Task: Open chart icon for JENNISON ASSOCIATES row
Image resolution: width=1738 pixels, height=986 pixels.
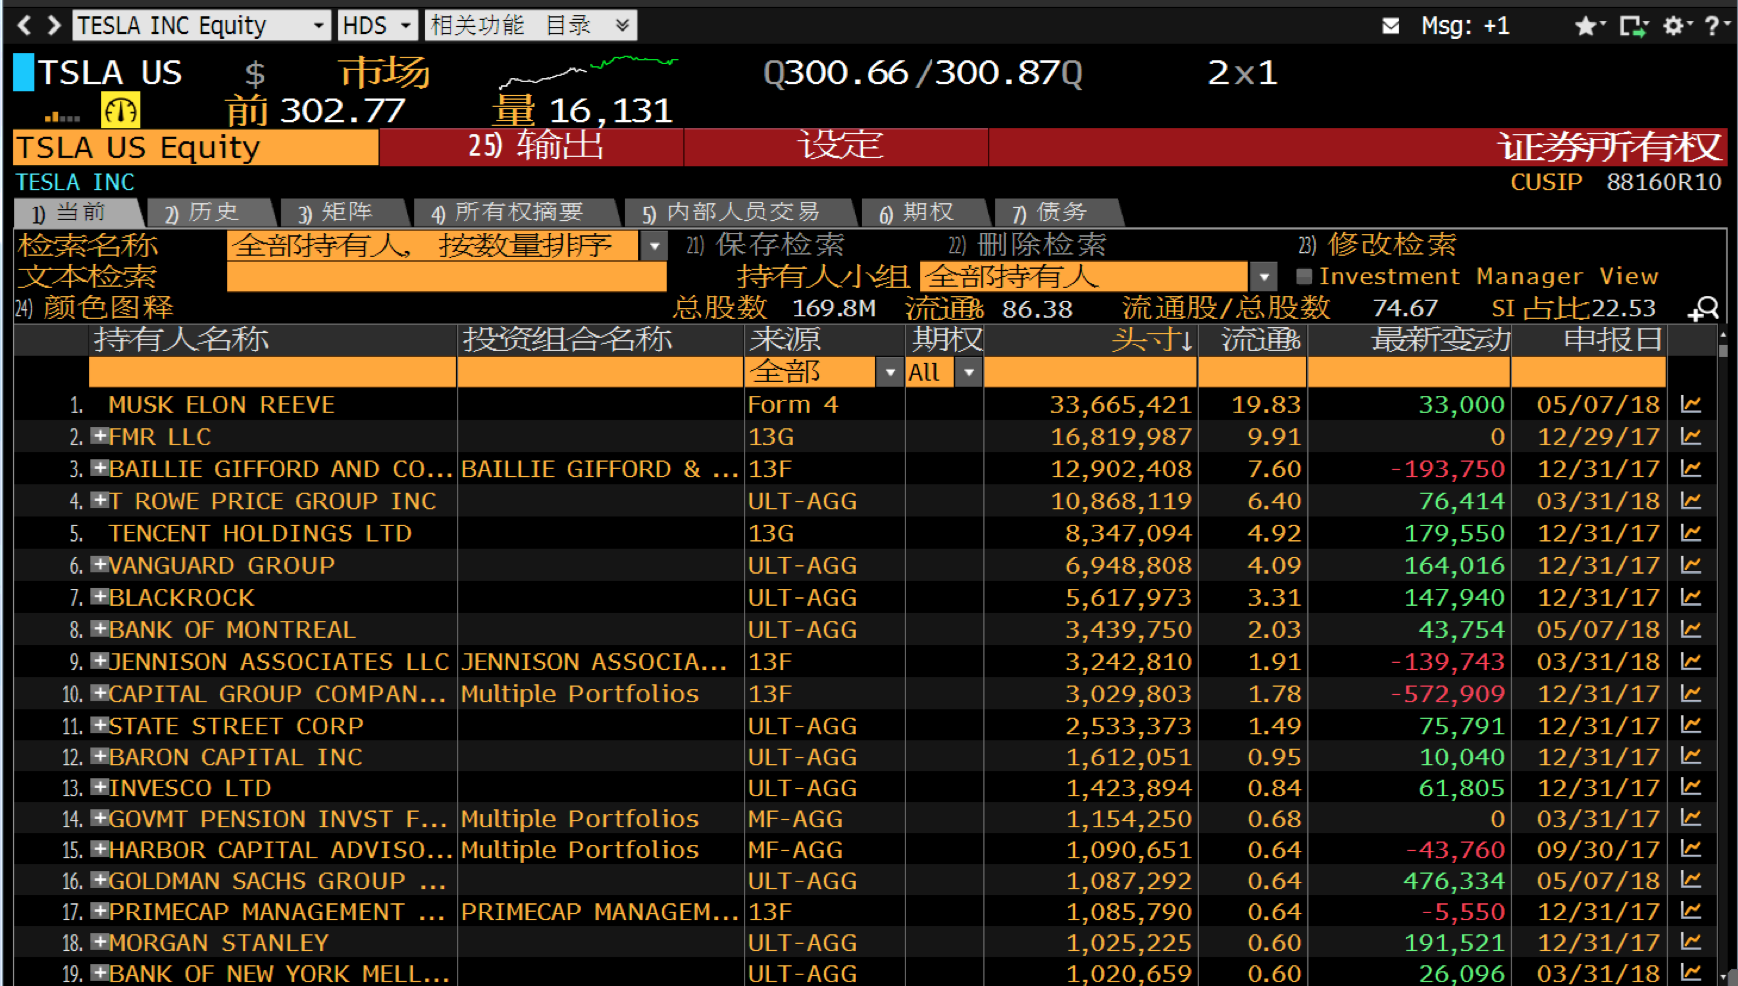Action: point(1691,661)
